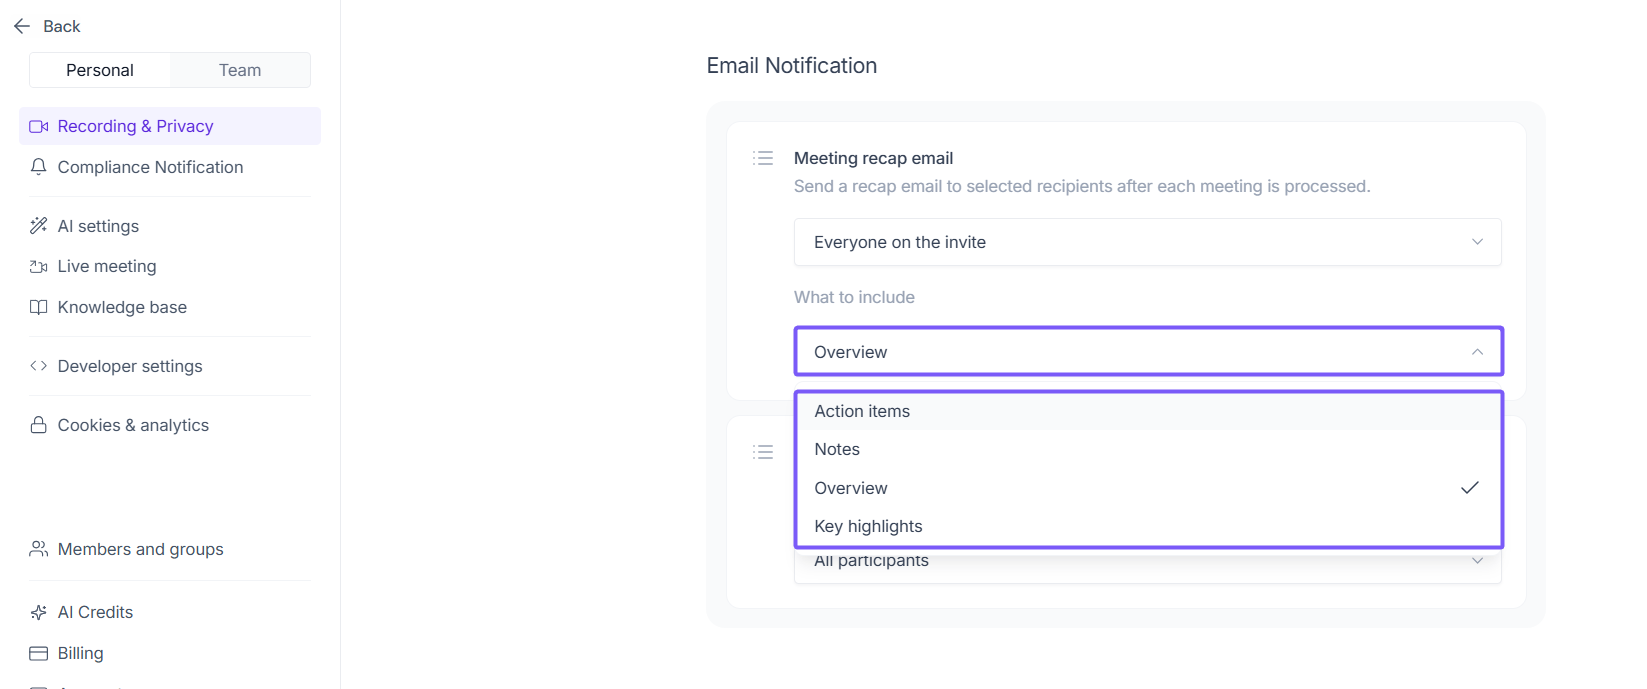Select the Personal tab
The width and height of the screenshot is (1647, 689).
coord(100,70)
